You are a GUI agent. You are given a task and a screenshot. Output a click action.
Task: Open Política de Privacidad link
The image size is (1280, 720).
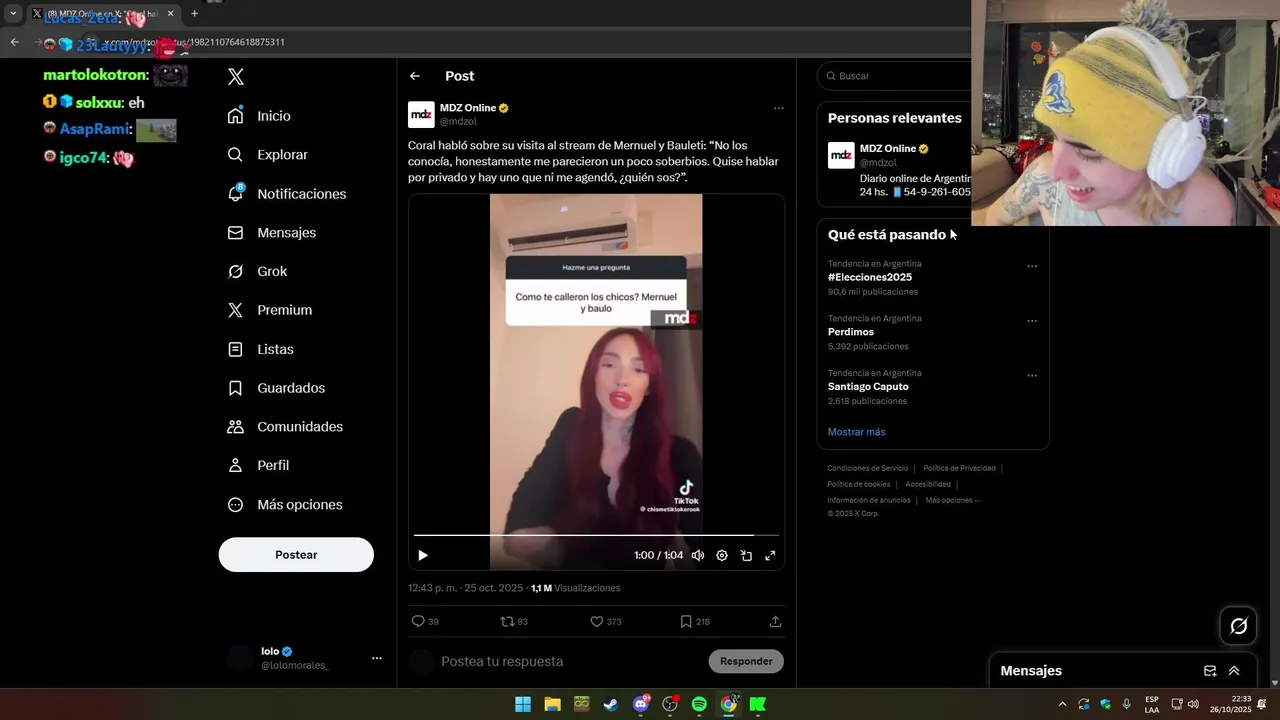click(959, 468)
